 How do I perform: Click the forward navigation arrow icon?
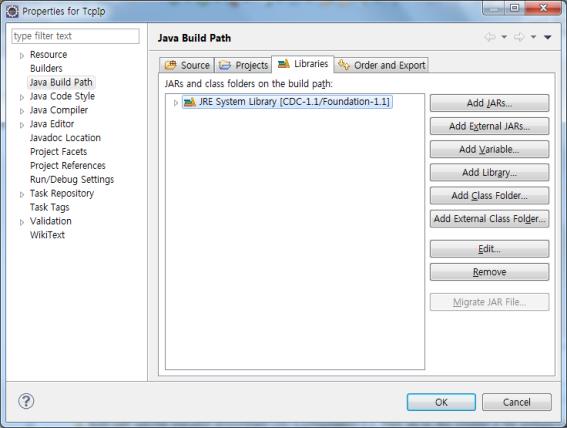(x=519, y=37)
